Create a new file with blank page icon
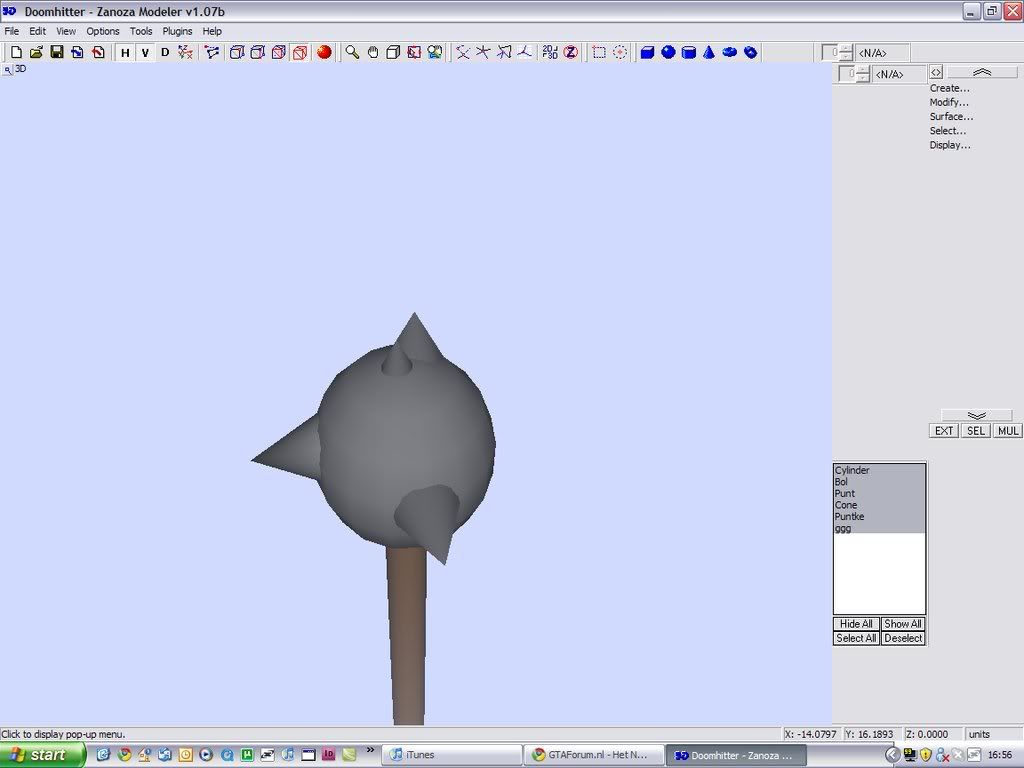1024x768 pixels. pyautogui.click(x=17, y=52)
